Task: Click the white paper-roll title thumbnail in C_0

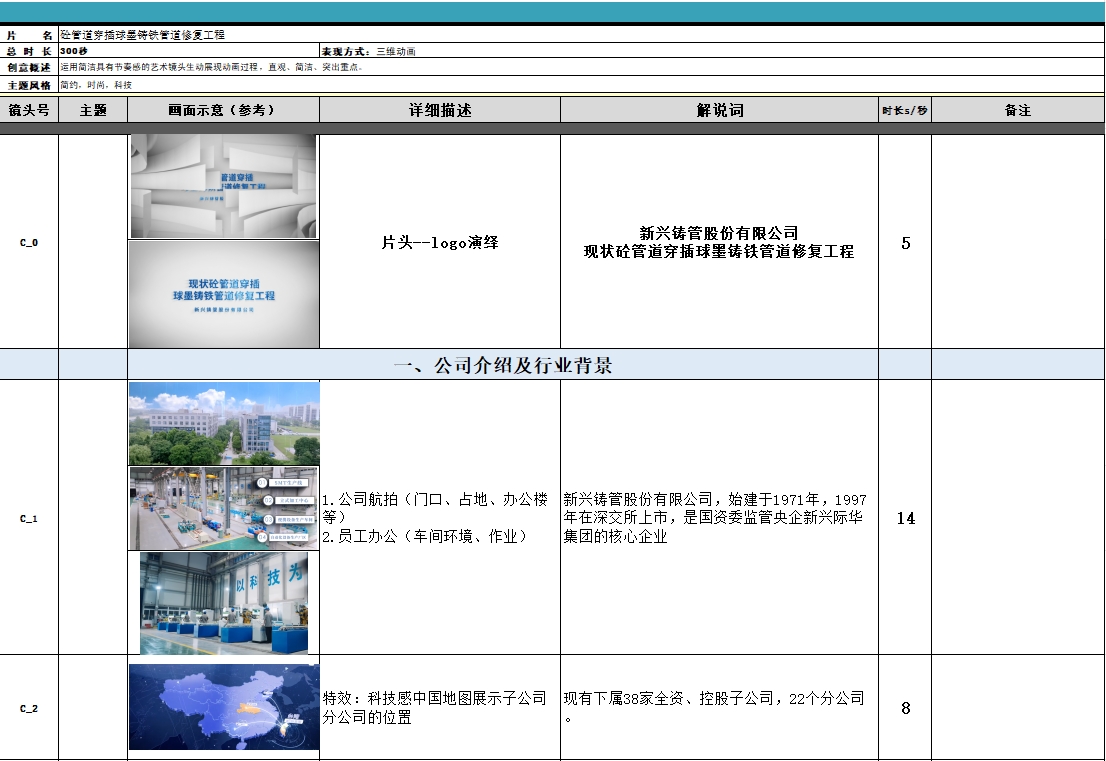Action: tap(224, 187)
